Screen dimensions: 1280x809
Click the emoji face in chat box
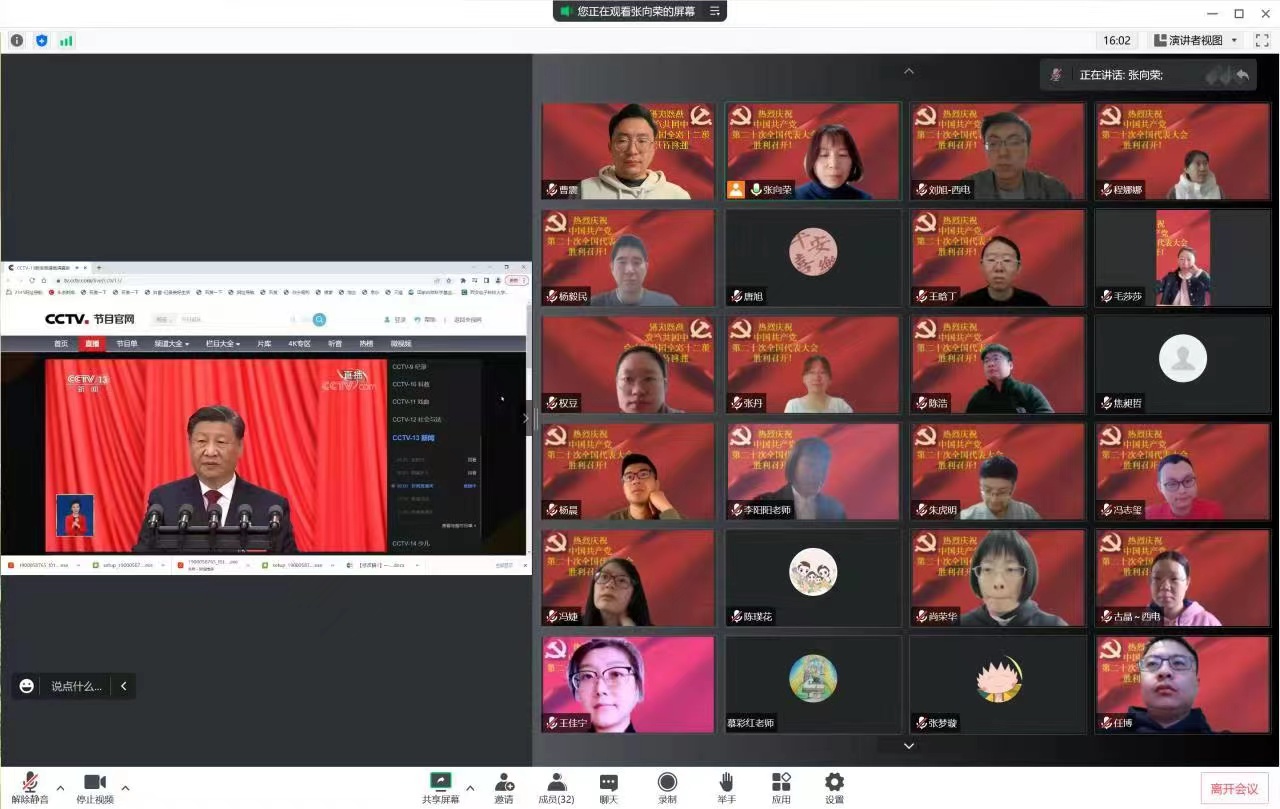coord(27,686)
